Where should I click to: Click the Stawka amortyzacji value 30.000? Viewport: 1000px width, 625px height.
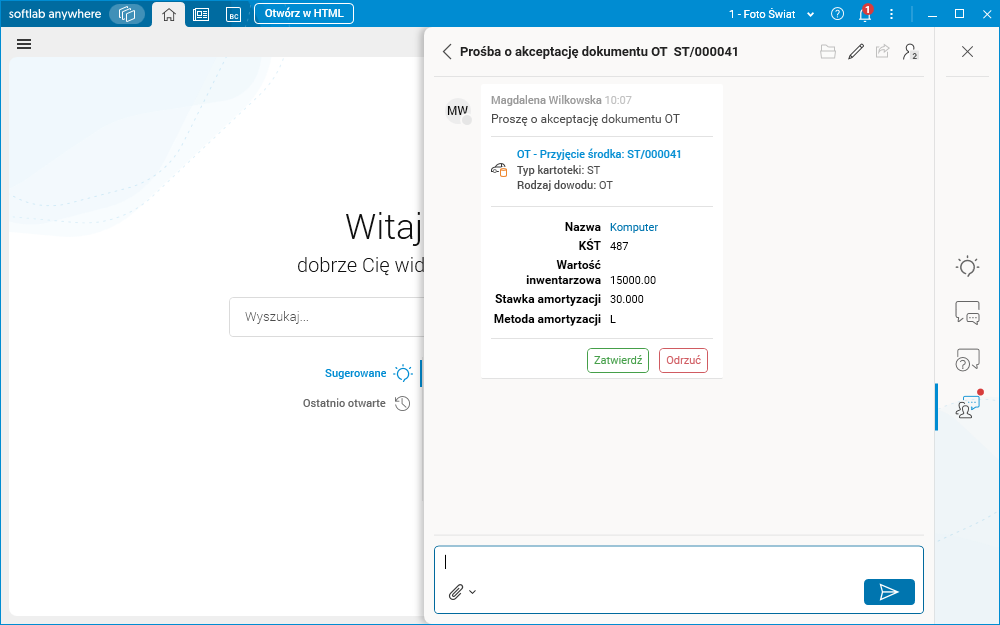pos(626,299)
